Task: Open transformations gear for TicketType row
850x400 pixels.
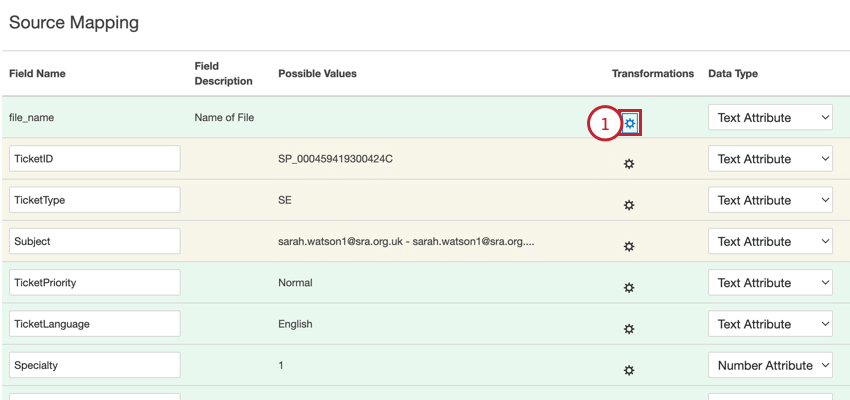Action: point(629,205)
